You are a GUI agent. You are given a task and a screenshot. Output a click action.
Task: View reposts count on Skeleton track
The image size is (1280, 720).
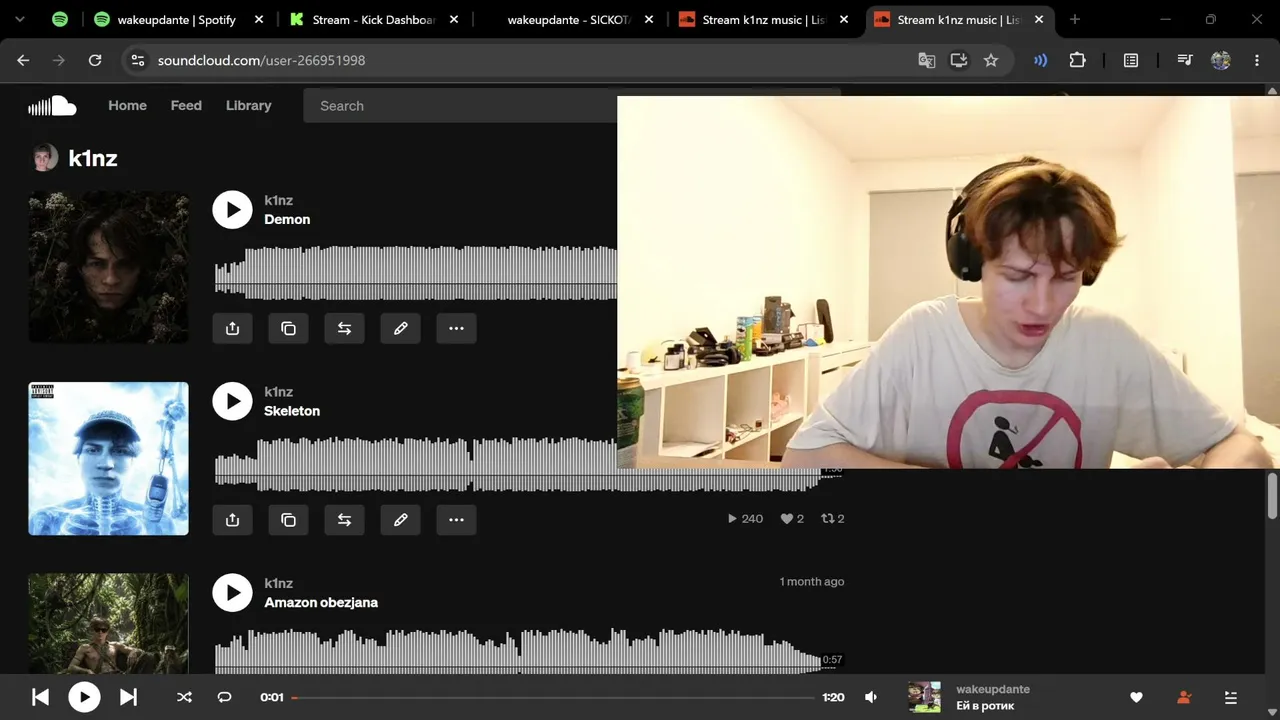[833, 519]
